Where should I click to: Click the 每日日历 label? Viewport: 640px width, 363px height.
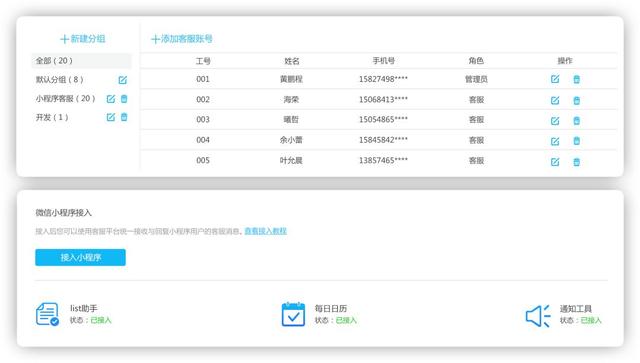[331, 308]
